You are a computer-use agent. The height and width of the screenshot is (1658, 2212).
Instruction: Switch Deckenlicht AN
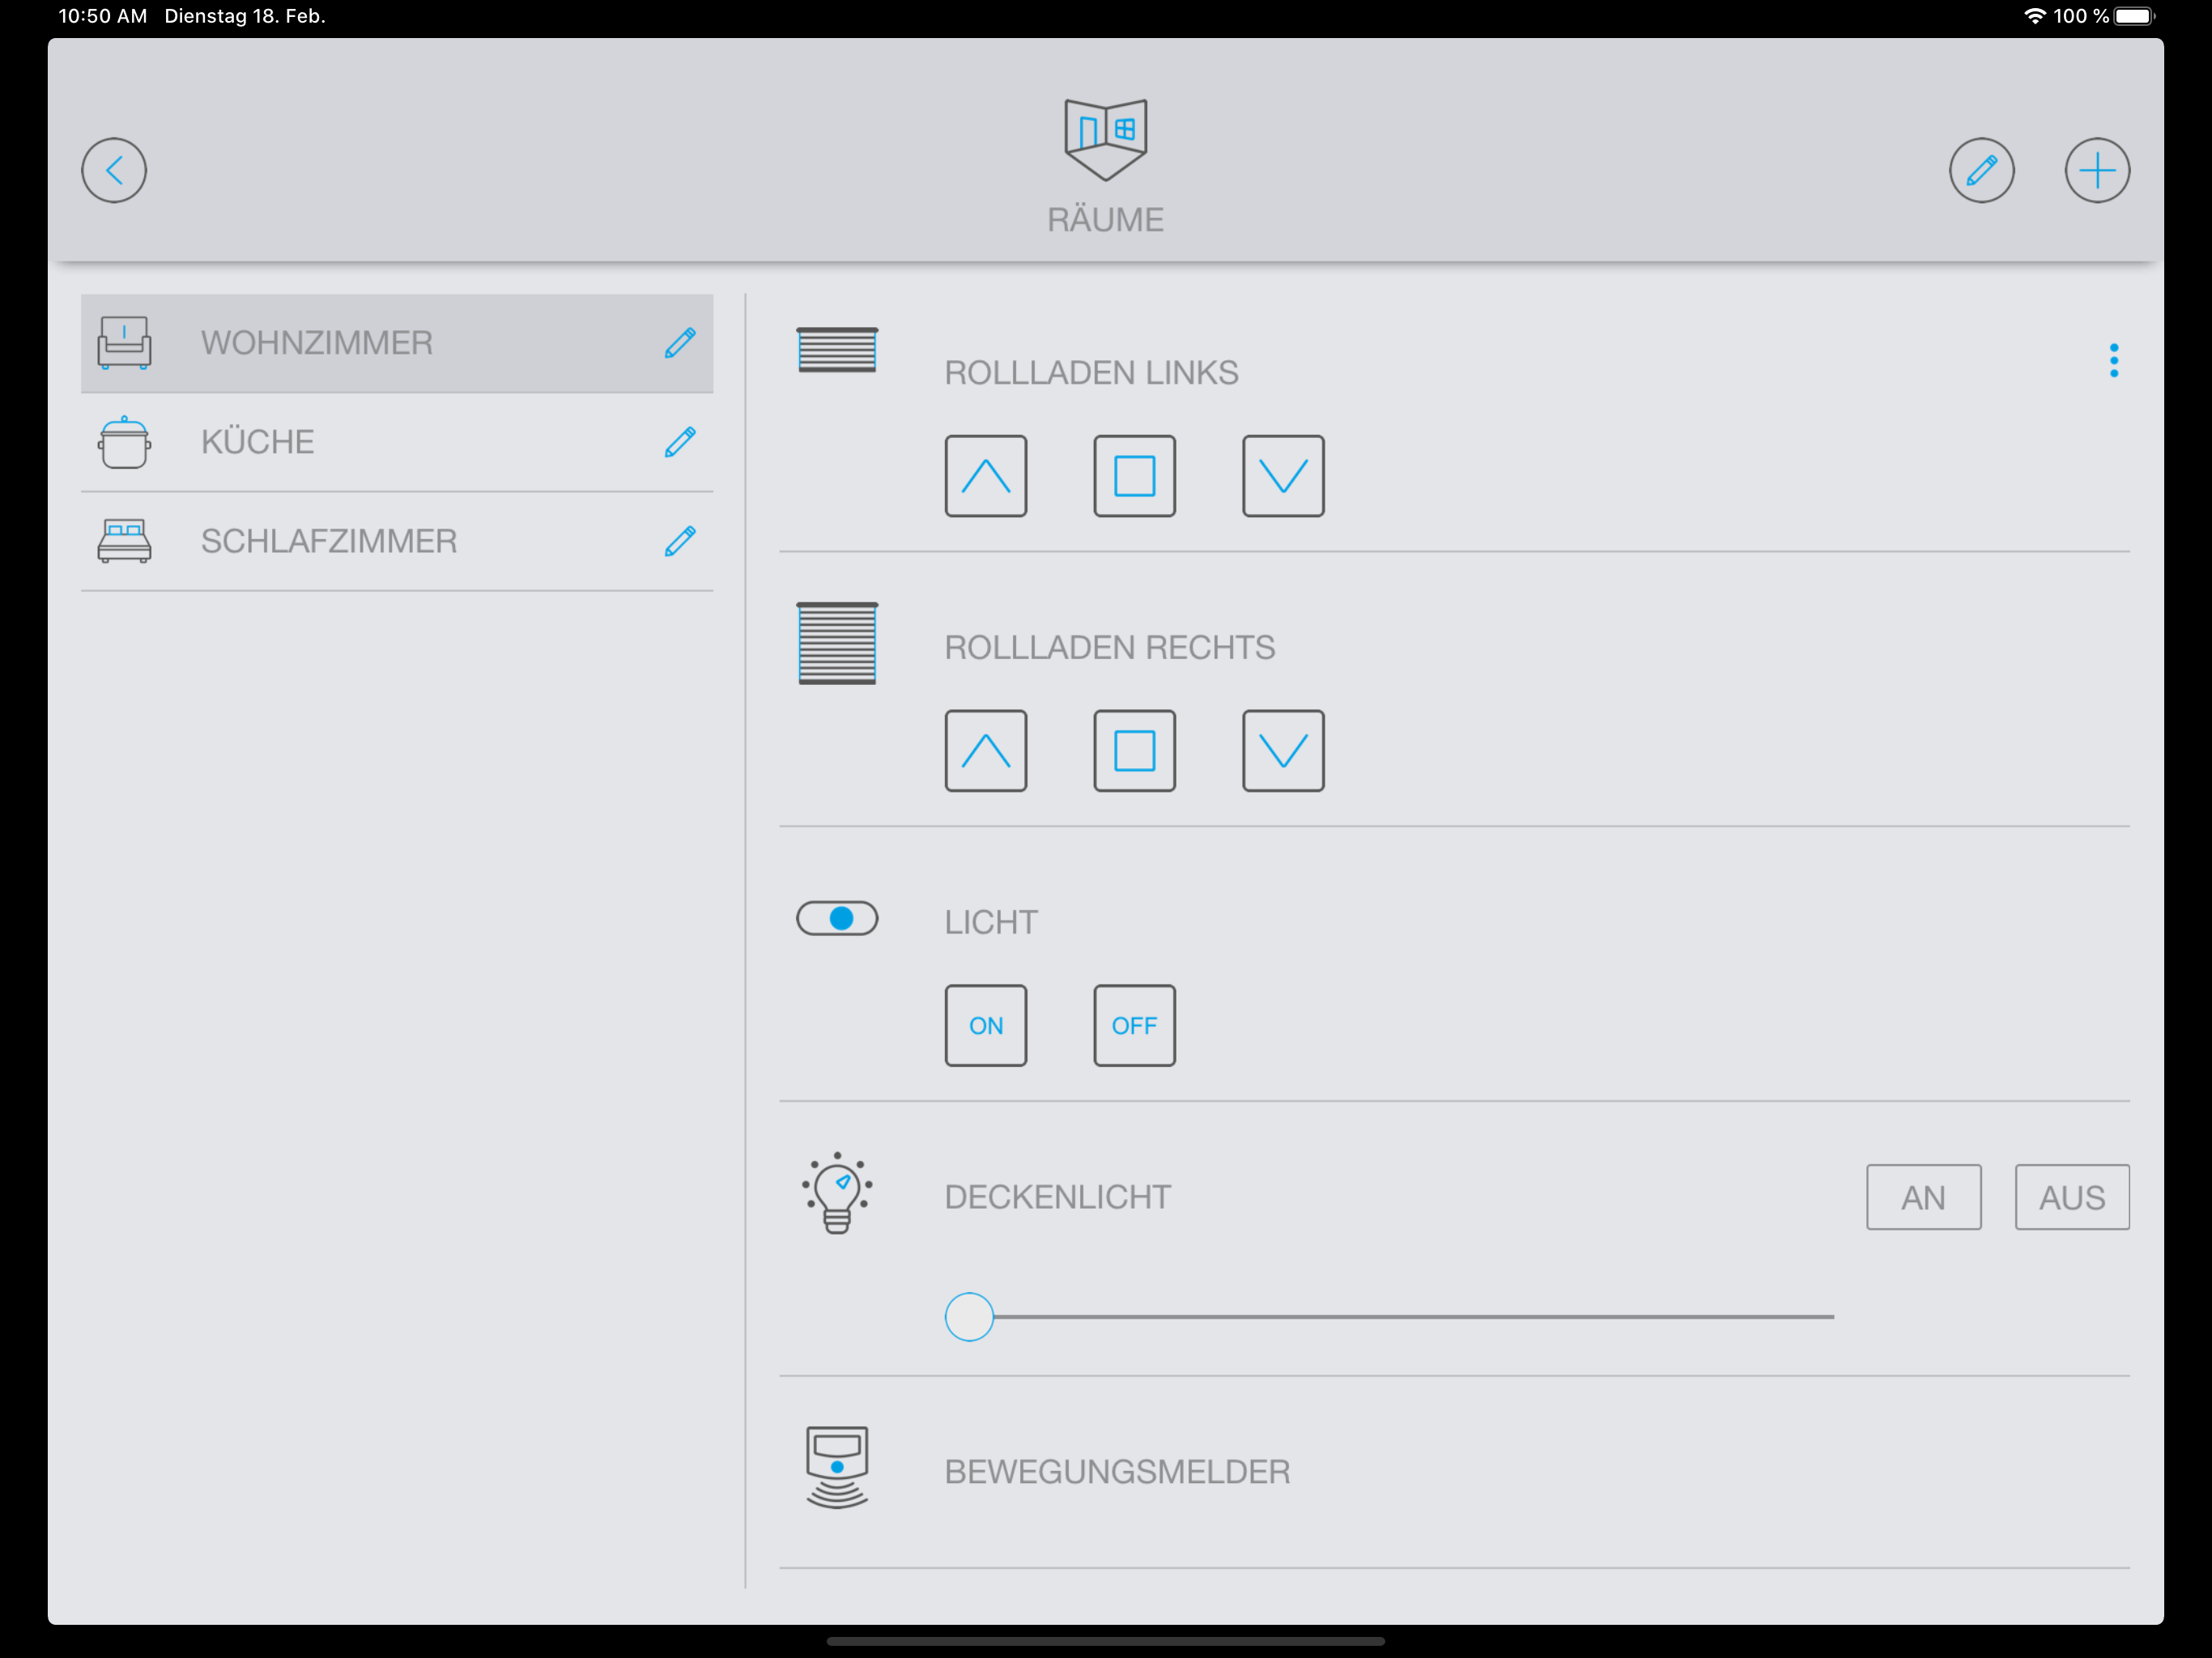(x=1923, y=1197)
